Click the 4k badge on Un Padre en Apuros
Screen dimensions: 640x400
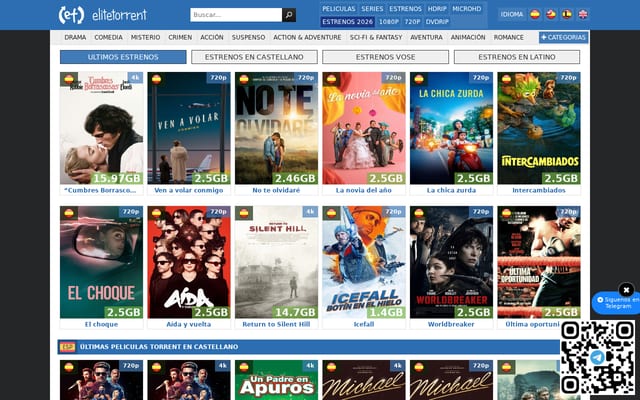click(x=310, y=366)
